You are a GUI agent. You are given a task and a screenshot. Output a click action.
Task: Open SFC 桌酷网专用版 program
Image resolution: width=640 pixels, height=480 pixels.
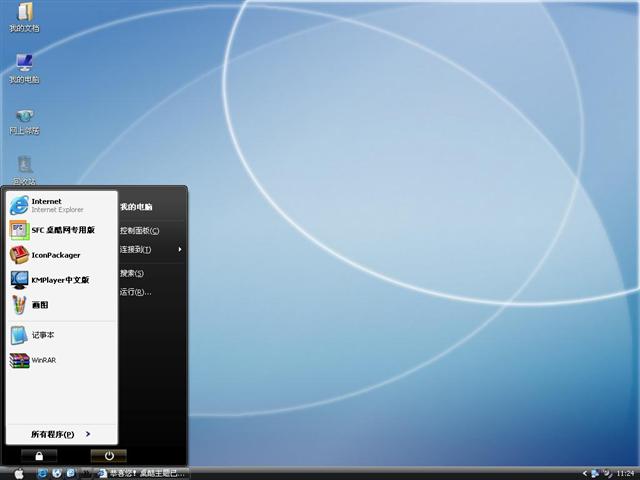pyautogui.click(x=62, y=230)
